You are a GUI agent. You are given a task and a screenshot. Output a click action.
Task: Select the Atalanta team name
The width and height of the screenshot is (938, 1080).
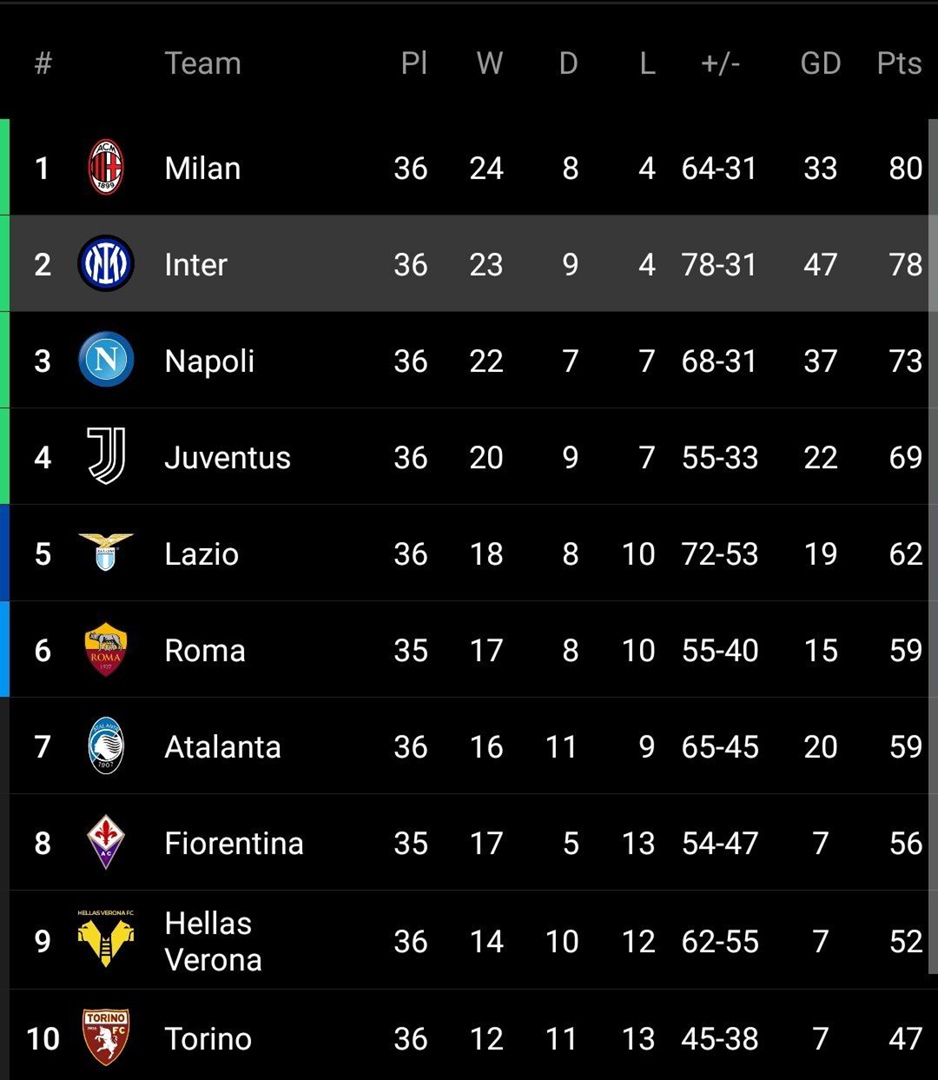222,747
